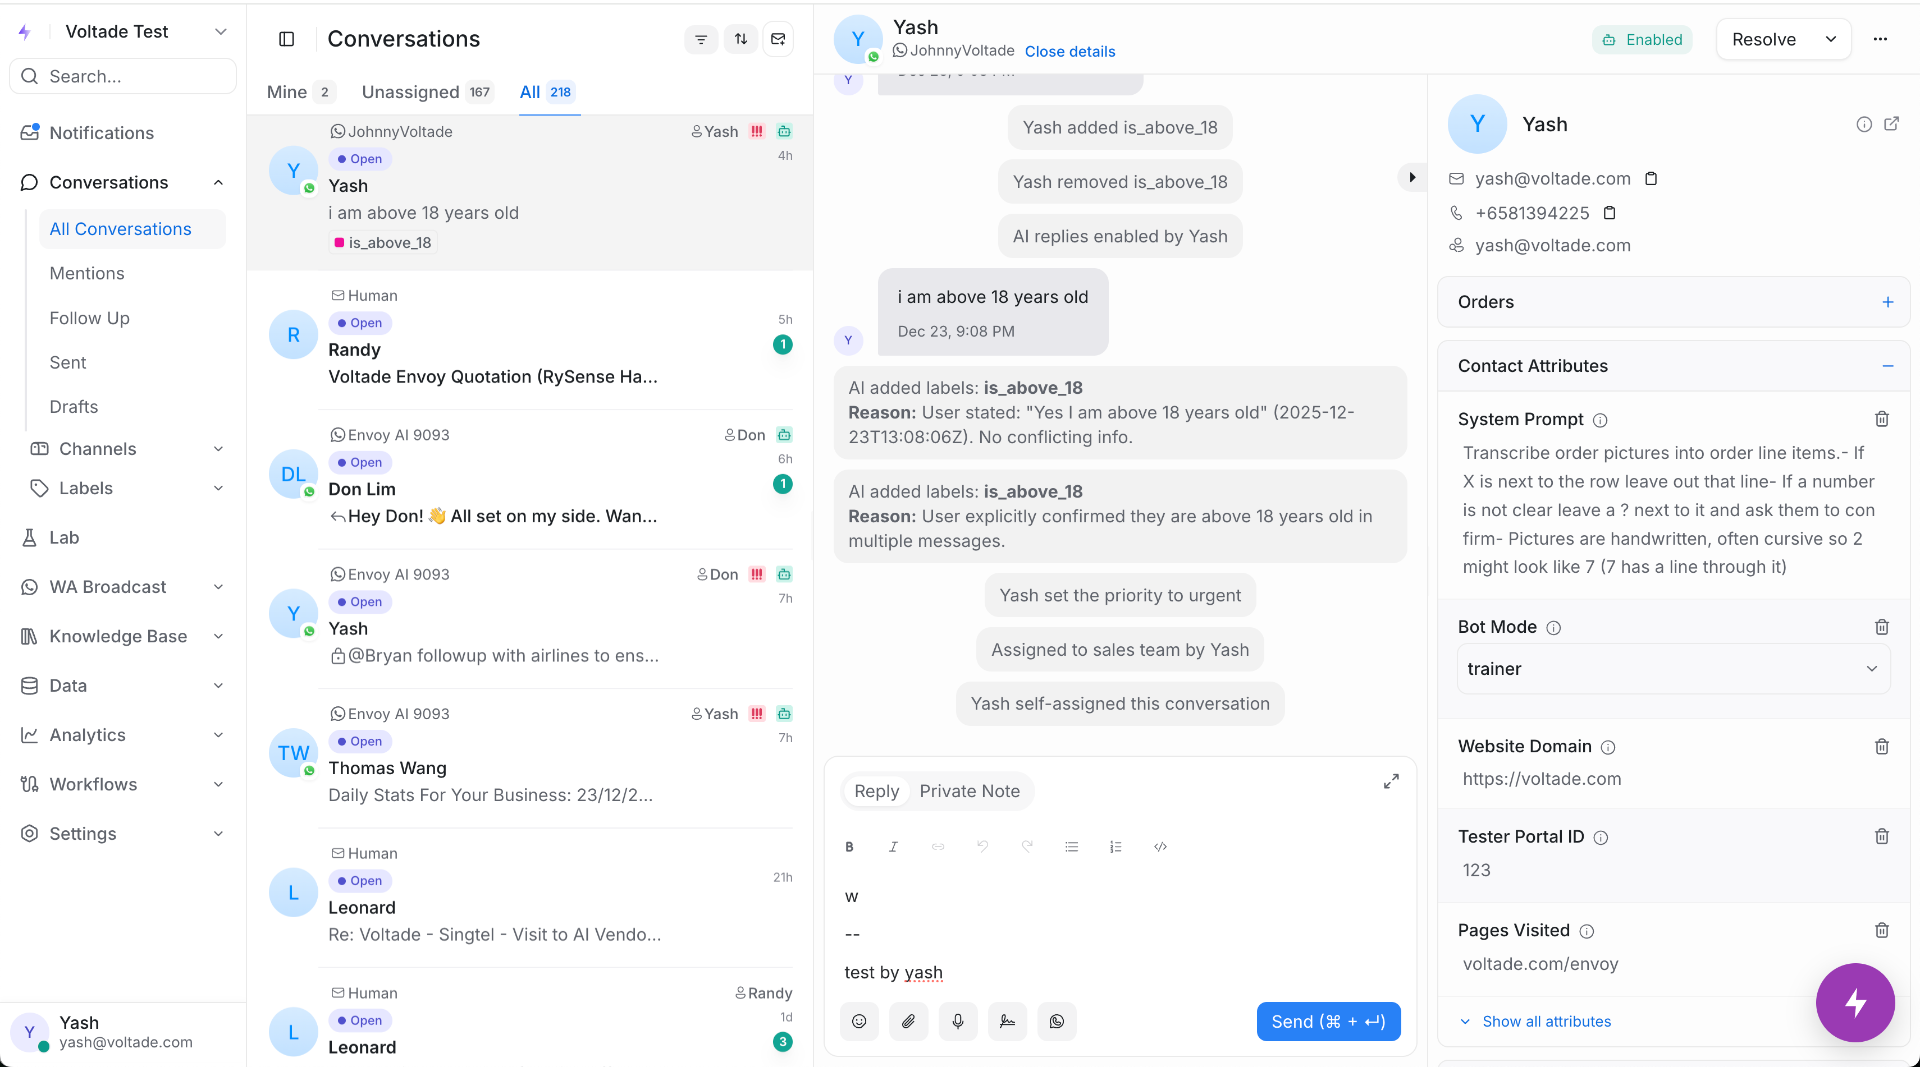Image resolution: width=1920 pixels, height=1067 pixels.
Task: Select the Mine conversations tab
Action: [301, 92]
